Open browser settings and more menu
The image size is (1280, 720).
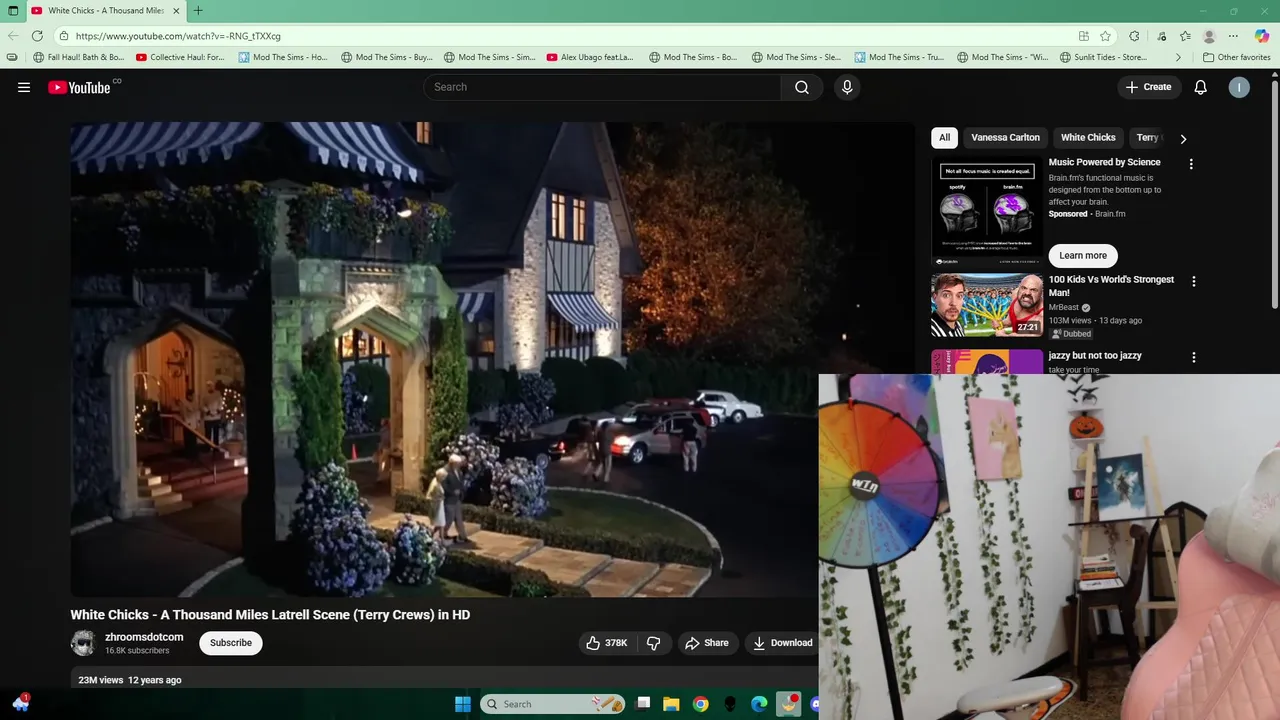point(1234,36)
